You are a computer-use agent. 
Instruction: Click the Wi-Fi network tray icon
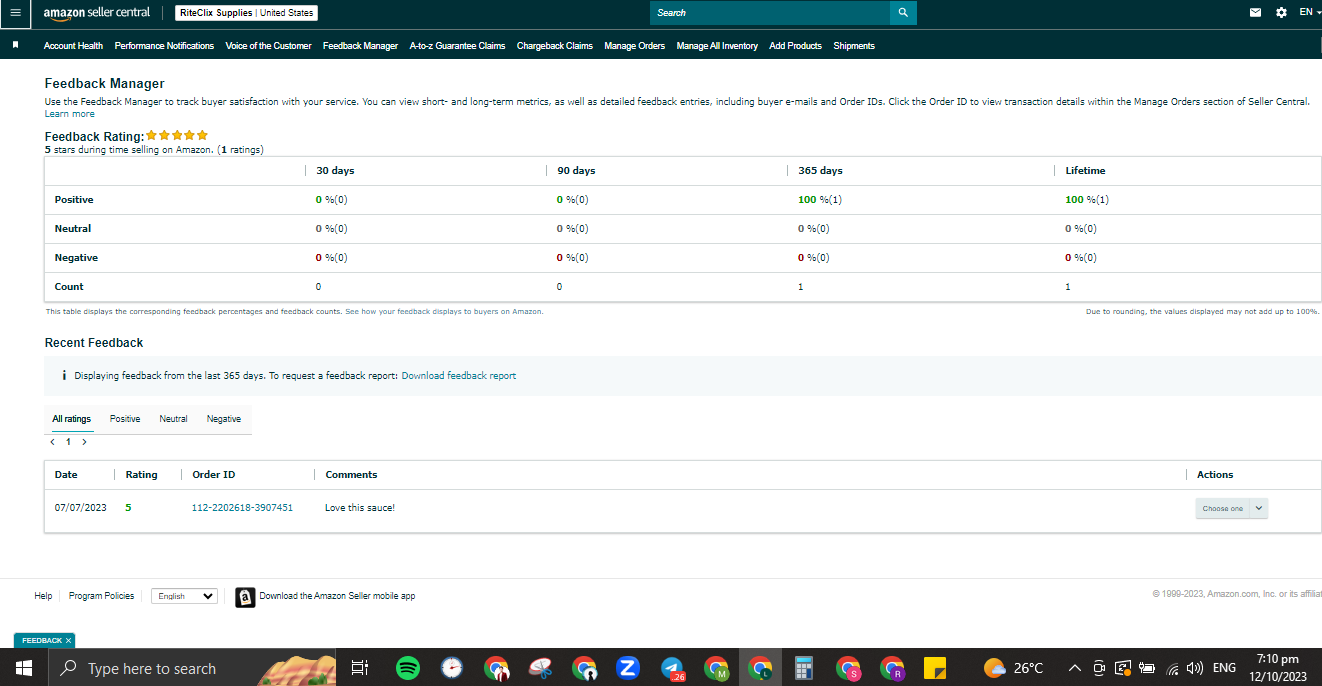point(1172,668)
